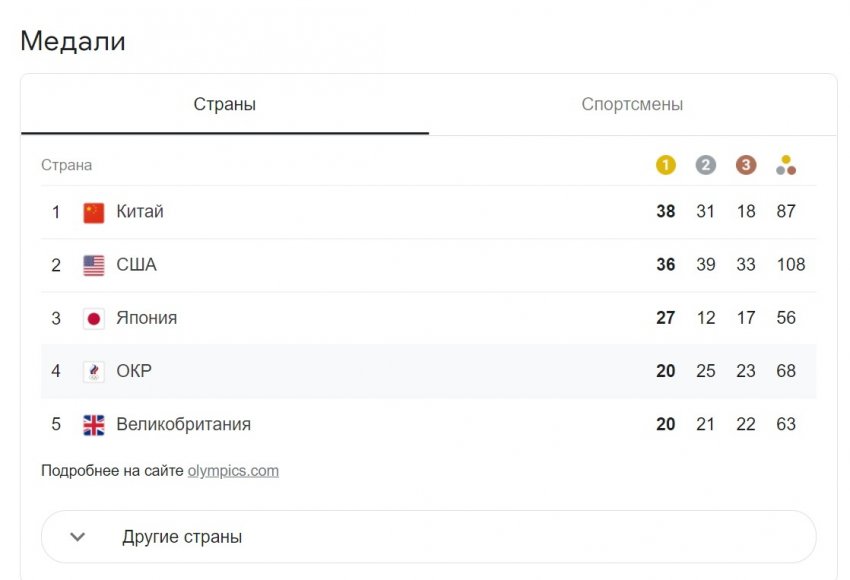Open the olympics.com link

pyautogui.click(x=233, y=470)
